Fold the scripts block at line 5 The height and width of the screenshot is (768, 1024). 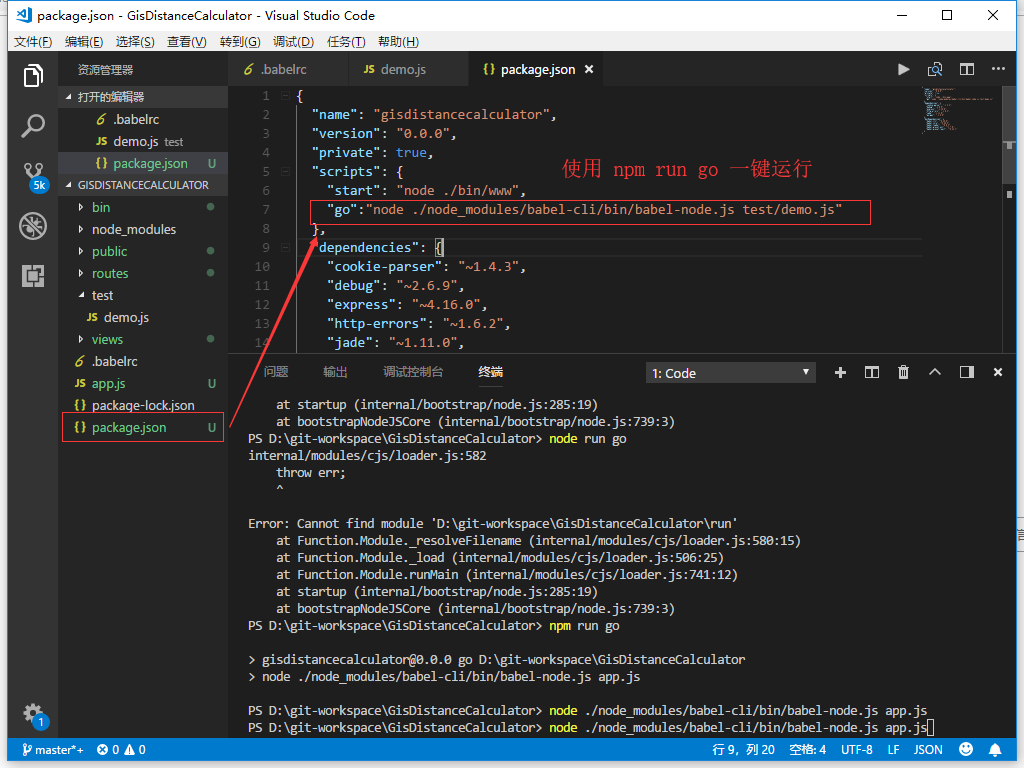285,171
